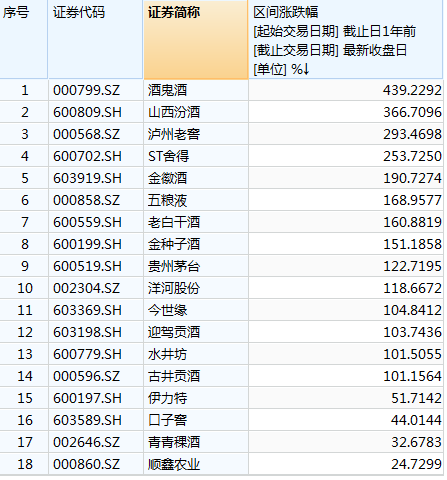Click value 44.0144
This screenshot has height=480, width=447.
(x=416, y=420)
